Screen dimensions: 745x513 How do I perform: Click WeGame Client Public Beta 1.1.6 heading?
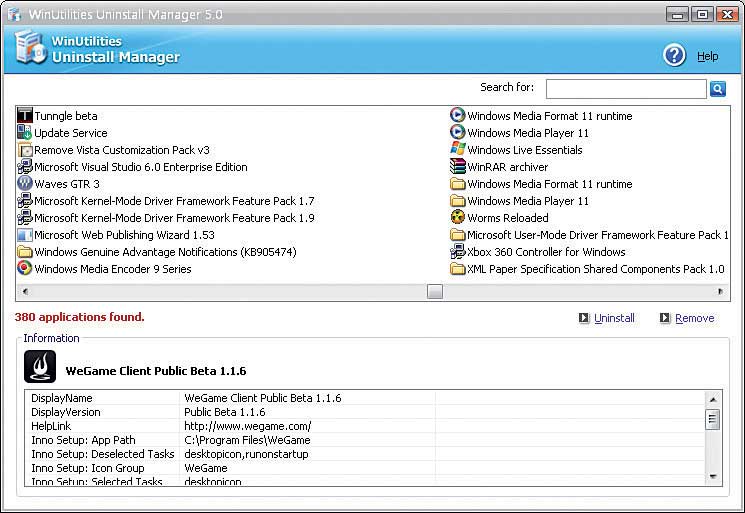[x=156, y=371]
